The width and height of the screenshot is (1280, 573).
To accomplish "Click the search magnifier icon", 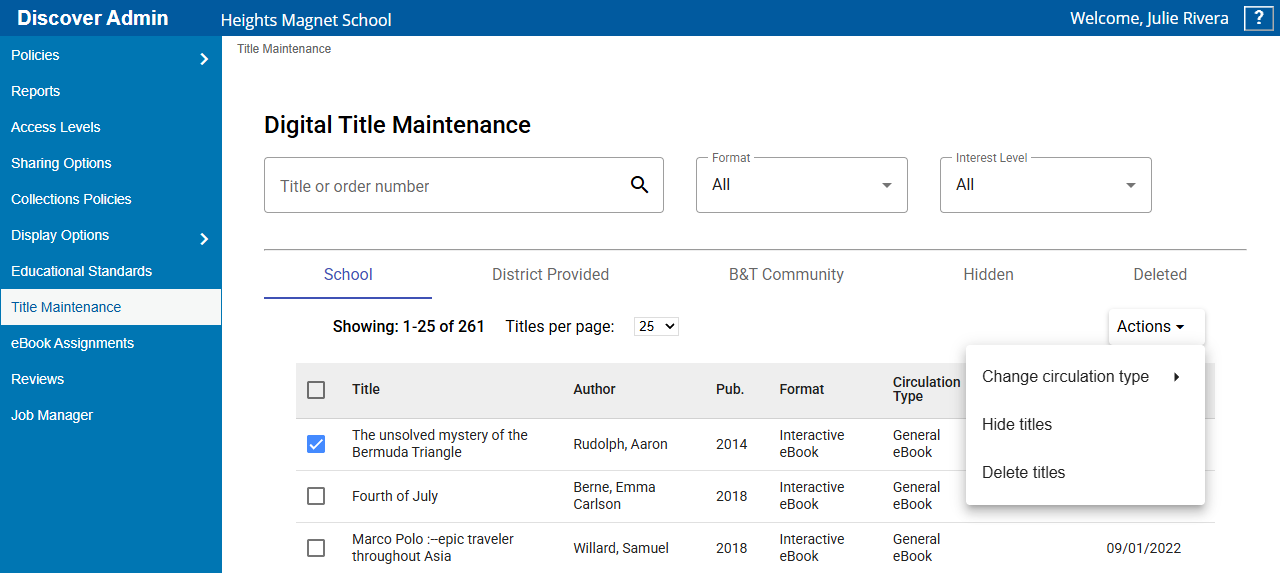I will (x=640, y=185).
